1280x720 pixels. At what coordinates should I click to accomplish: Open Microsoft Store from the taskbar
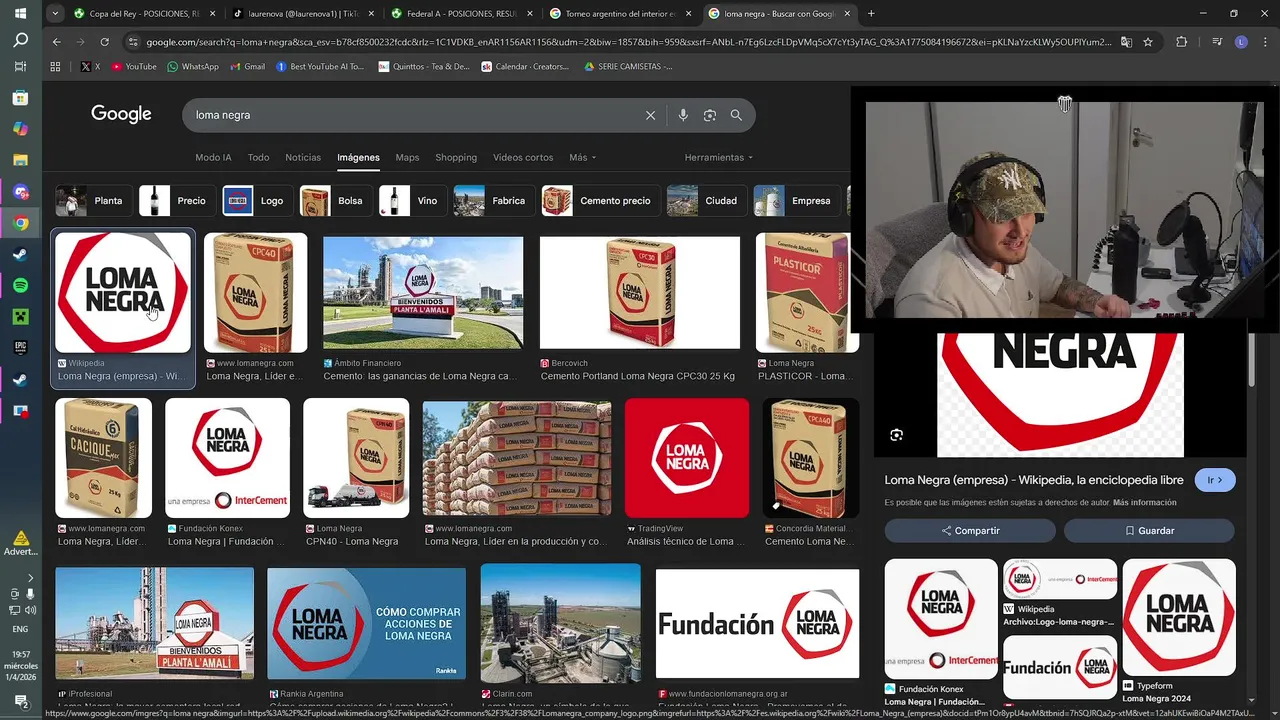click(x=21, y=98)
